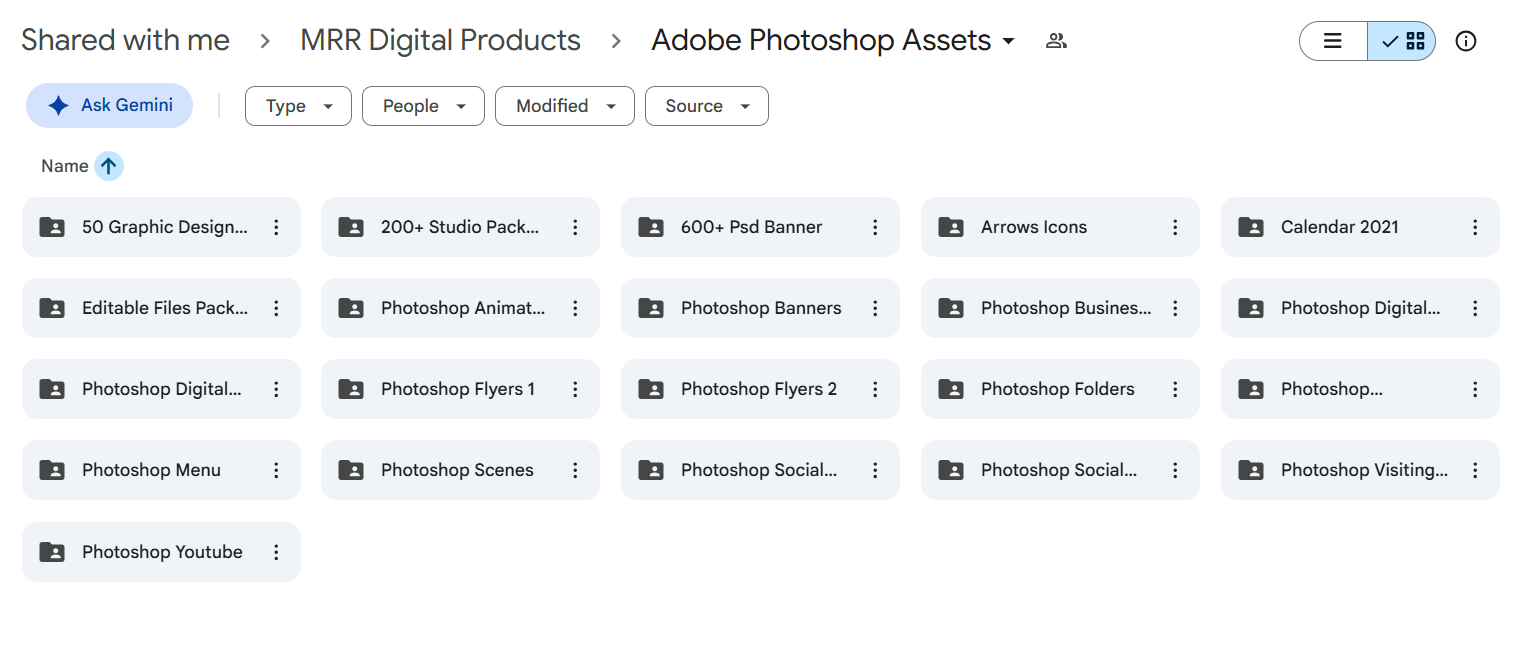Open more options for Photoshop Menu folder
Viewport: 1520px width, 654px height.
coord(276,470)
